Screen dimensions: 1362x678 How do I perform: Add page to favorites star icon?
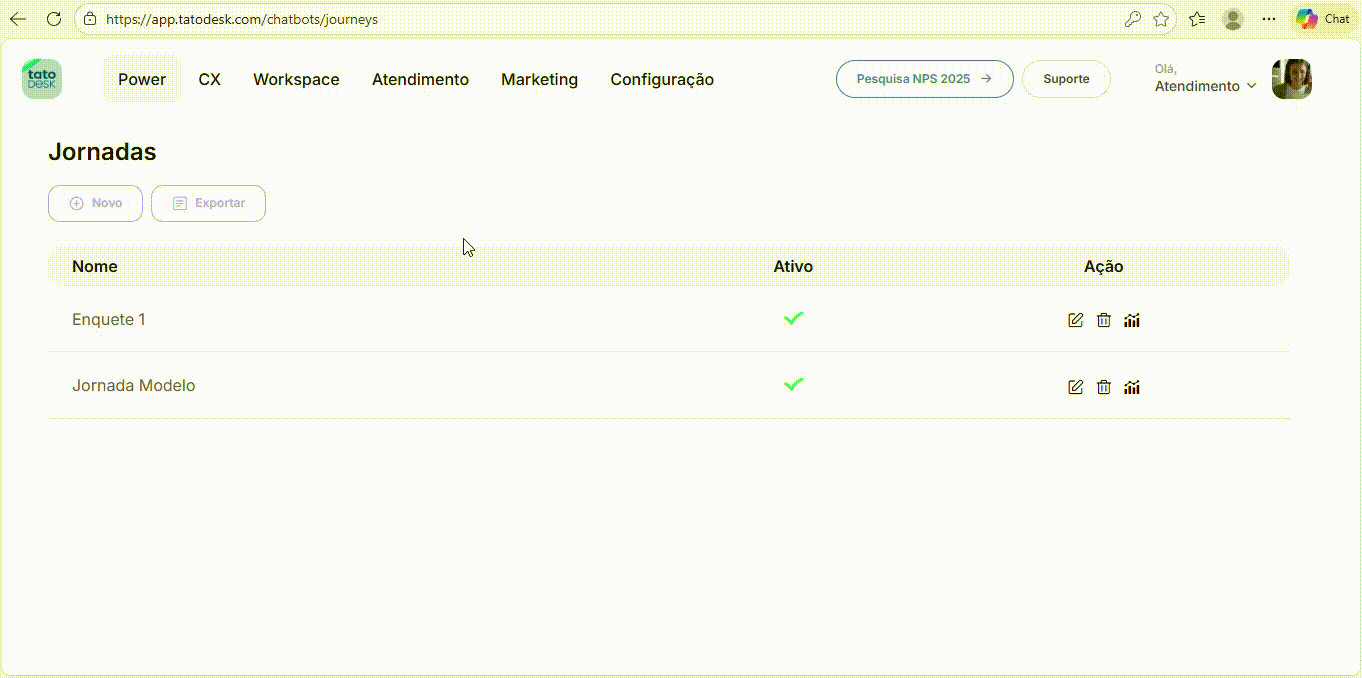(x=1161, y=19)
